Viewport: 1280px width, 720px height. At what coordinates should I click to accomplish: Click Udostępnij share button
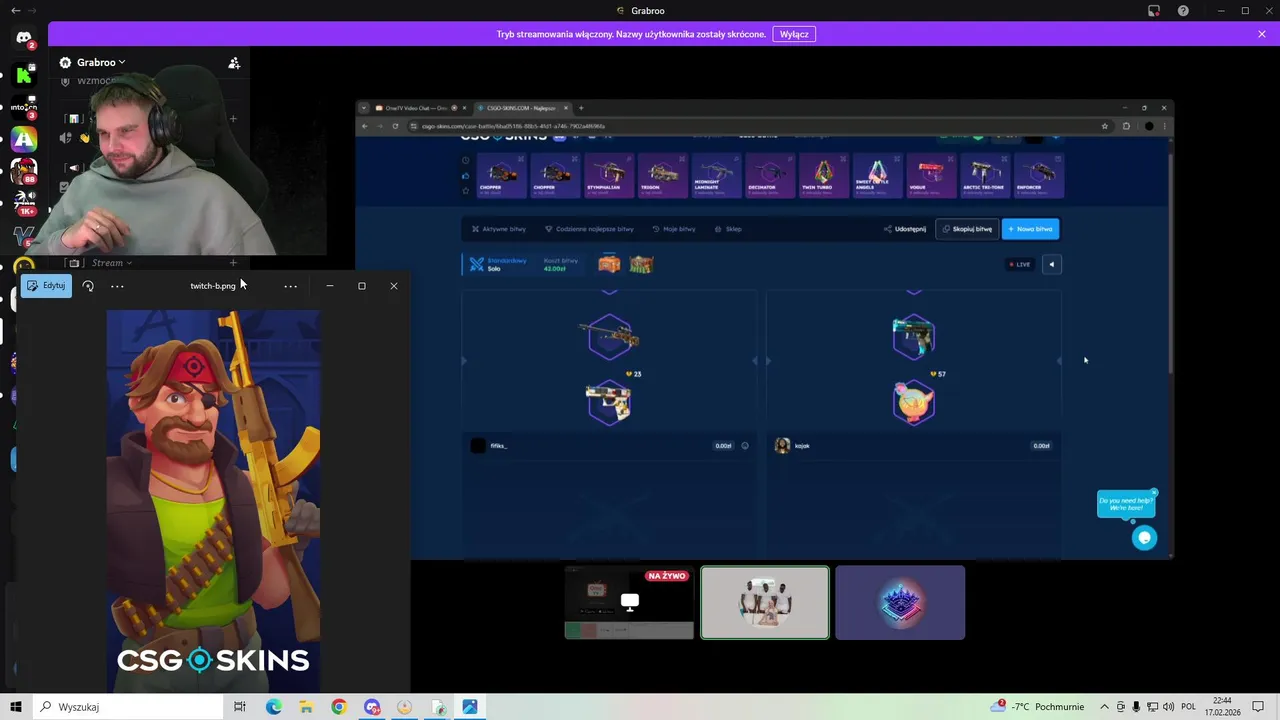(x=905, y=229)
